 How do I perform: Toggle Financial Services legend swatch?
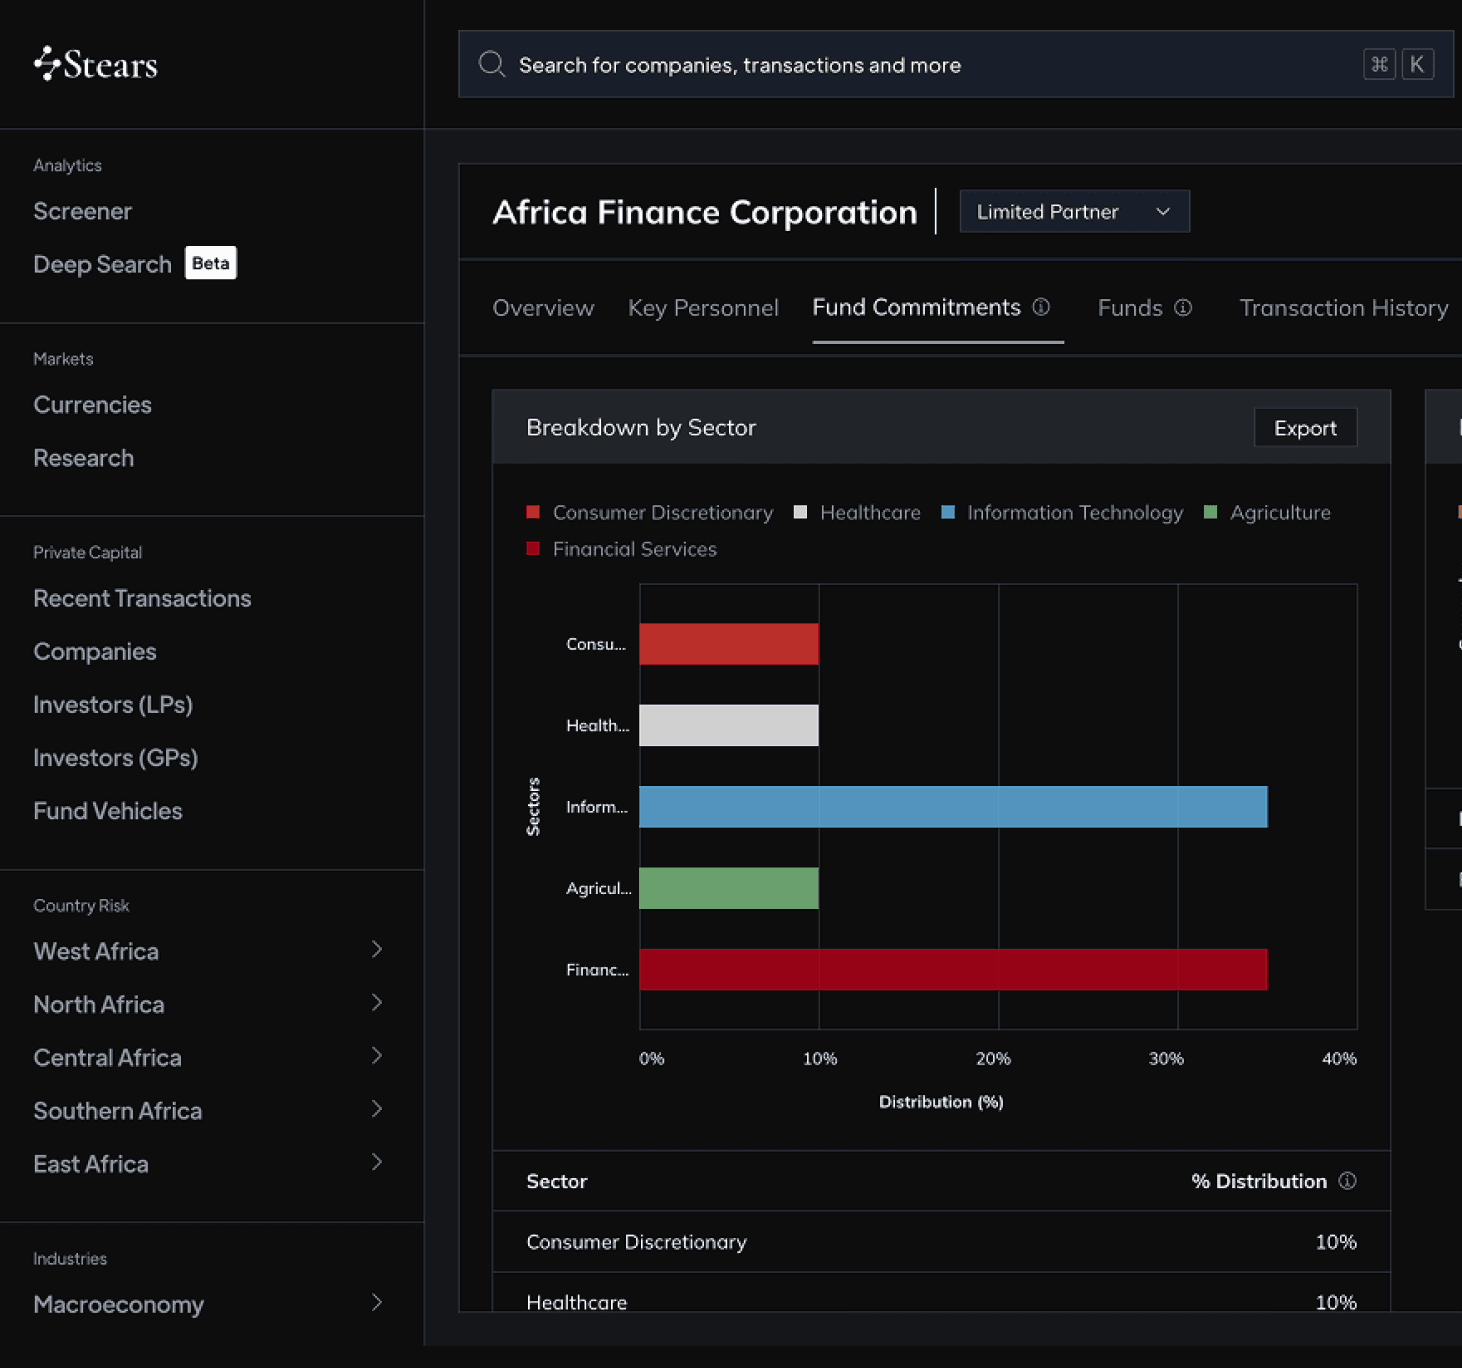(x=533, y=549)
